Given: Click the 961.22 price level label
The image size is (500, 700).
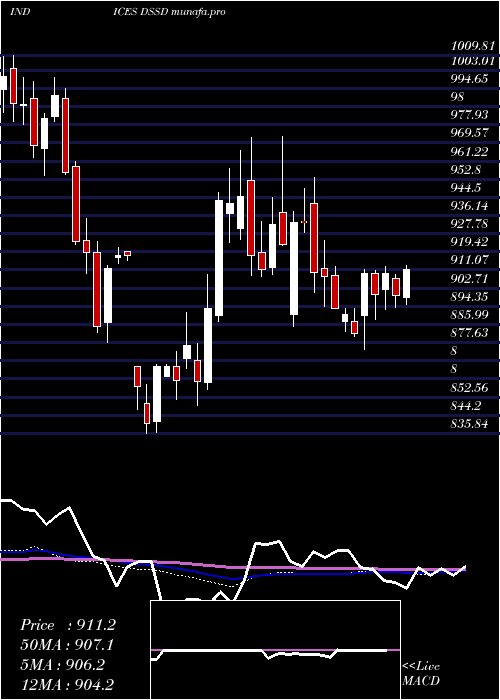Looking at the screenshot, I should 469,152.
